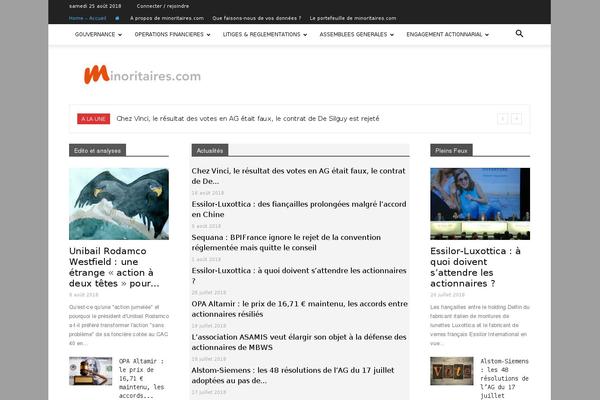The image size is (600, 400).
Task: Open the Minoritaires.com logo
Action: 142,75
